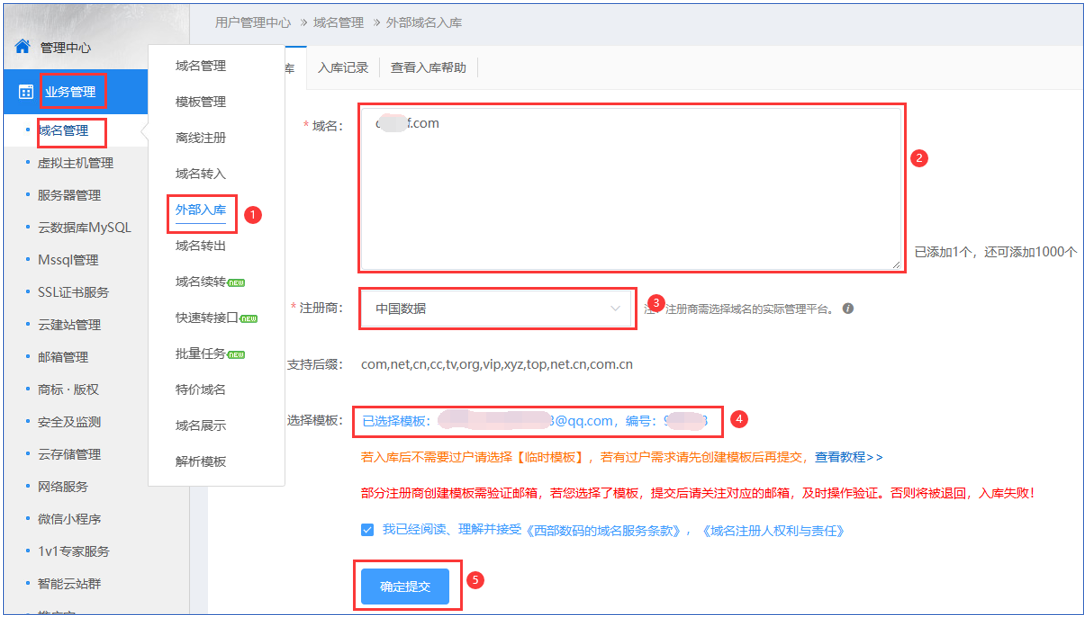The image size is (1086, 618).
Task: Click inside the 域名 text area
Action: (630, 188)
